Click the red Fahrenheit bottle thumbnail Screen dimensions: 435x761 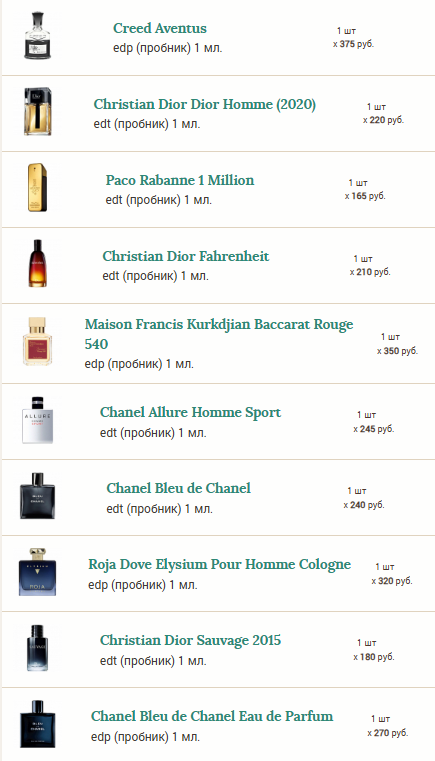37,263
